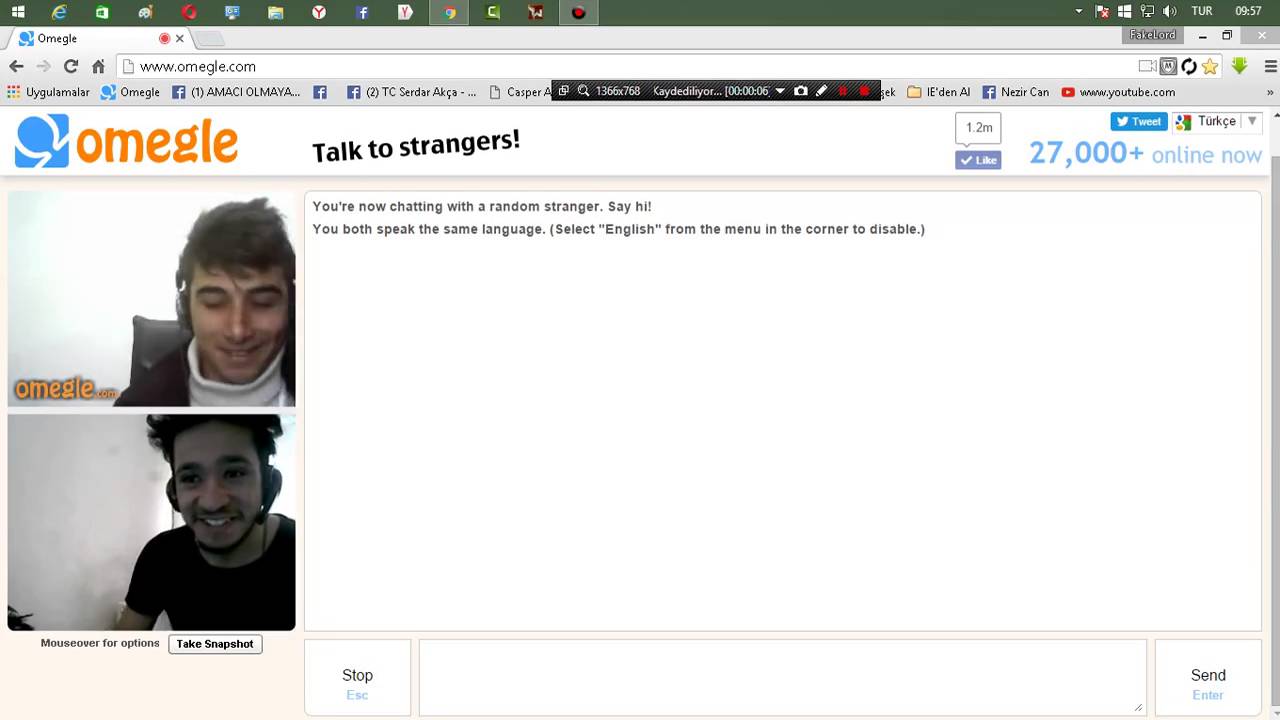Click the circular sync arrows extension icon
This screenshot has height=720, width=1280.
[1189, 66]
